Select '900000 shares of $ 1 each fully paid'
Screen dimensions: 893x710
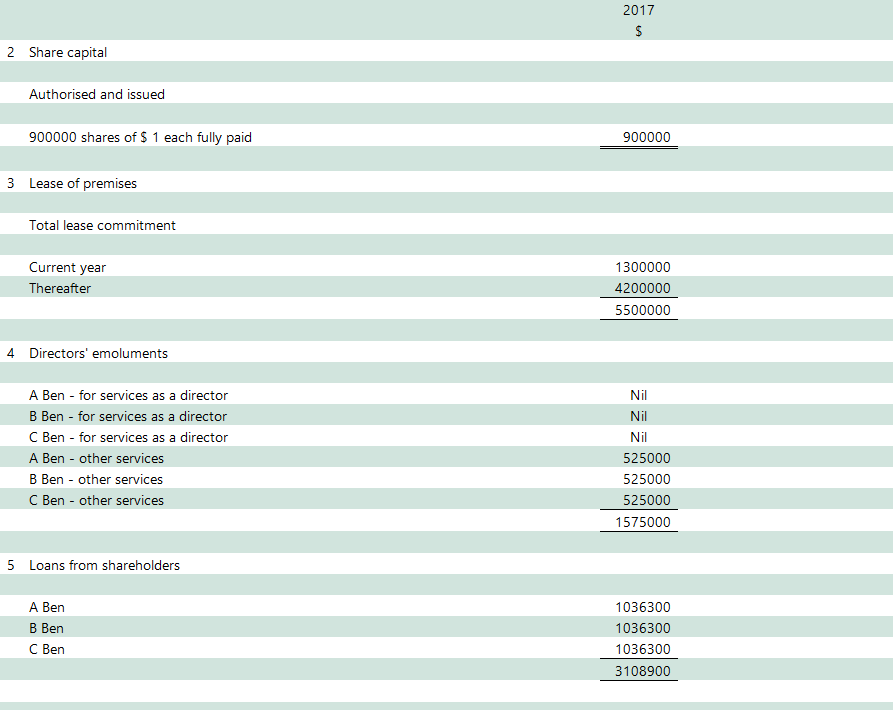(x=140, y=137)
